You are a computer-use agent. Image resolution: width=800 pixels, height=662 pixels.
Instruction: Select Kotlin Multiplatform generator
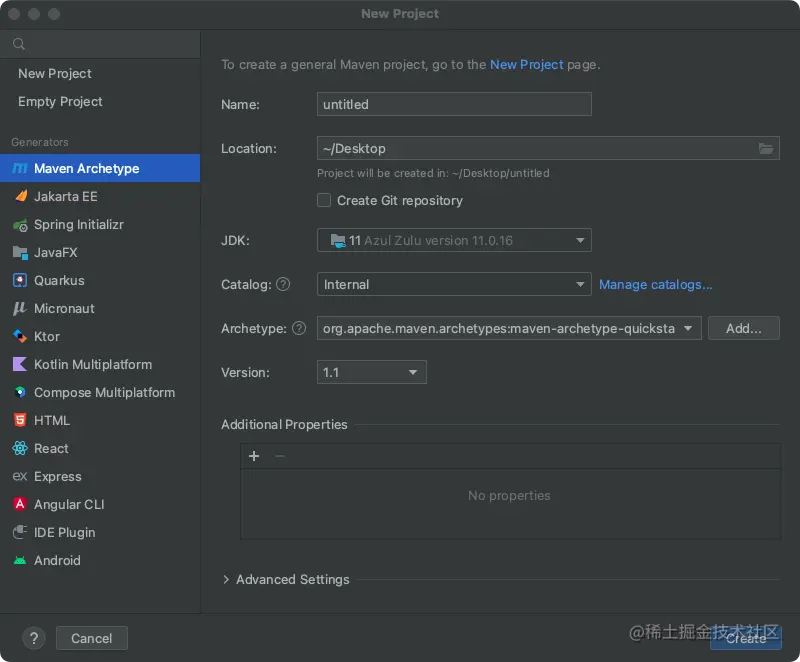pyautogui.click(x=100, y=364)
